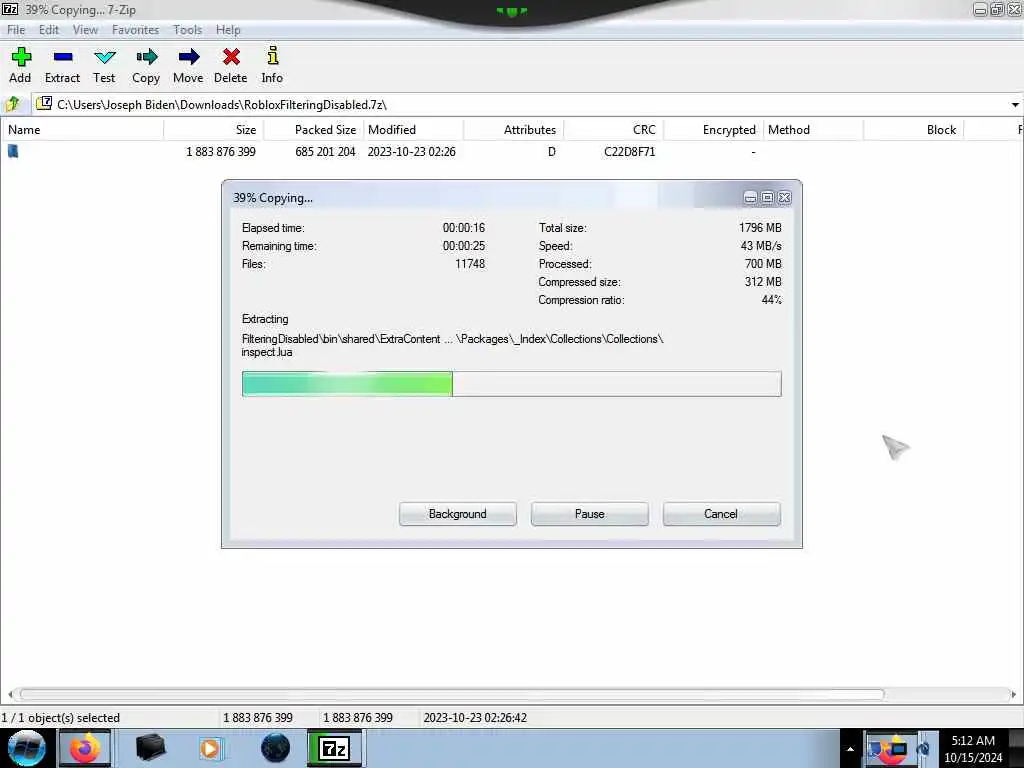
Task: Open the Windows Start orb
Action: coord(26,748)
